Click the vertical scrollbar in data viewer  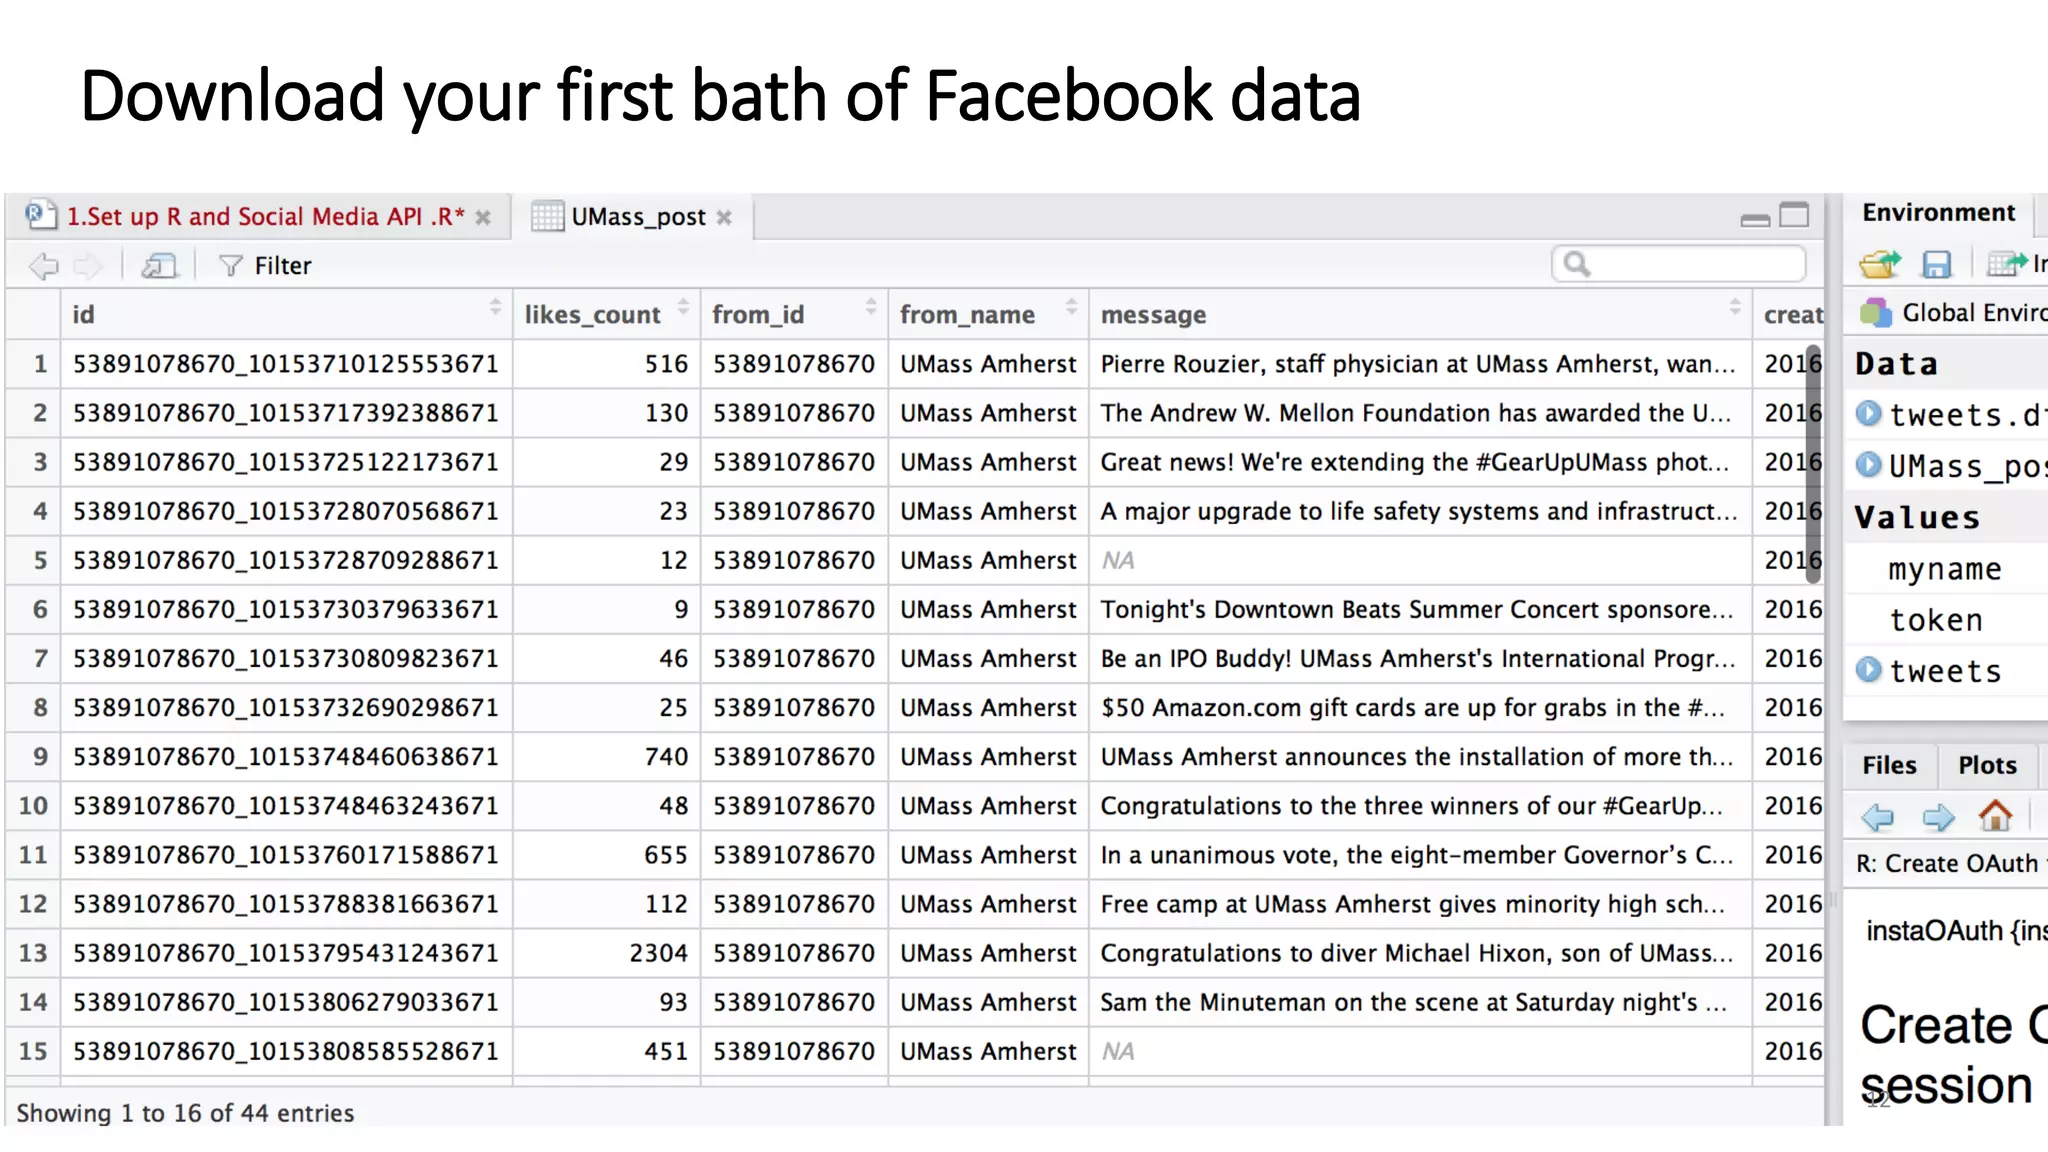tap(1814, 463)
